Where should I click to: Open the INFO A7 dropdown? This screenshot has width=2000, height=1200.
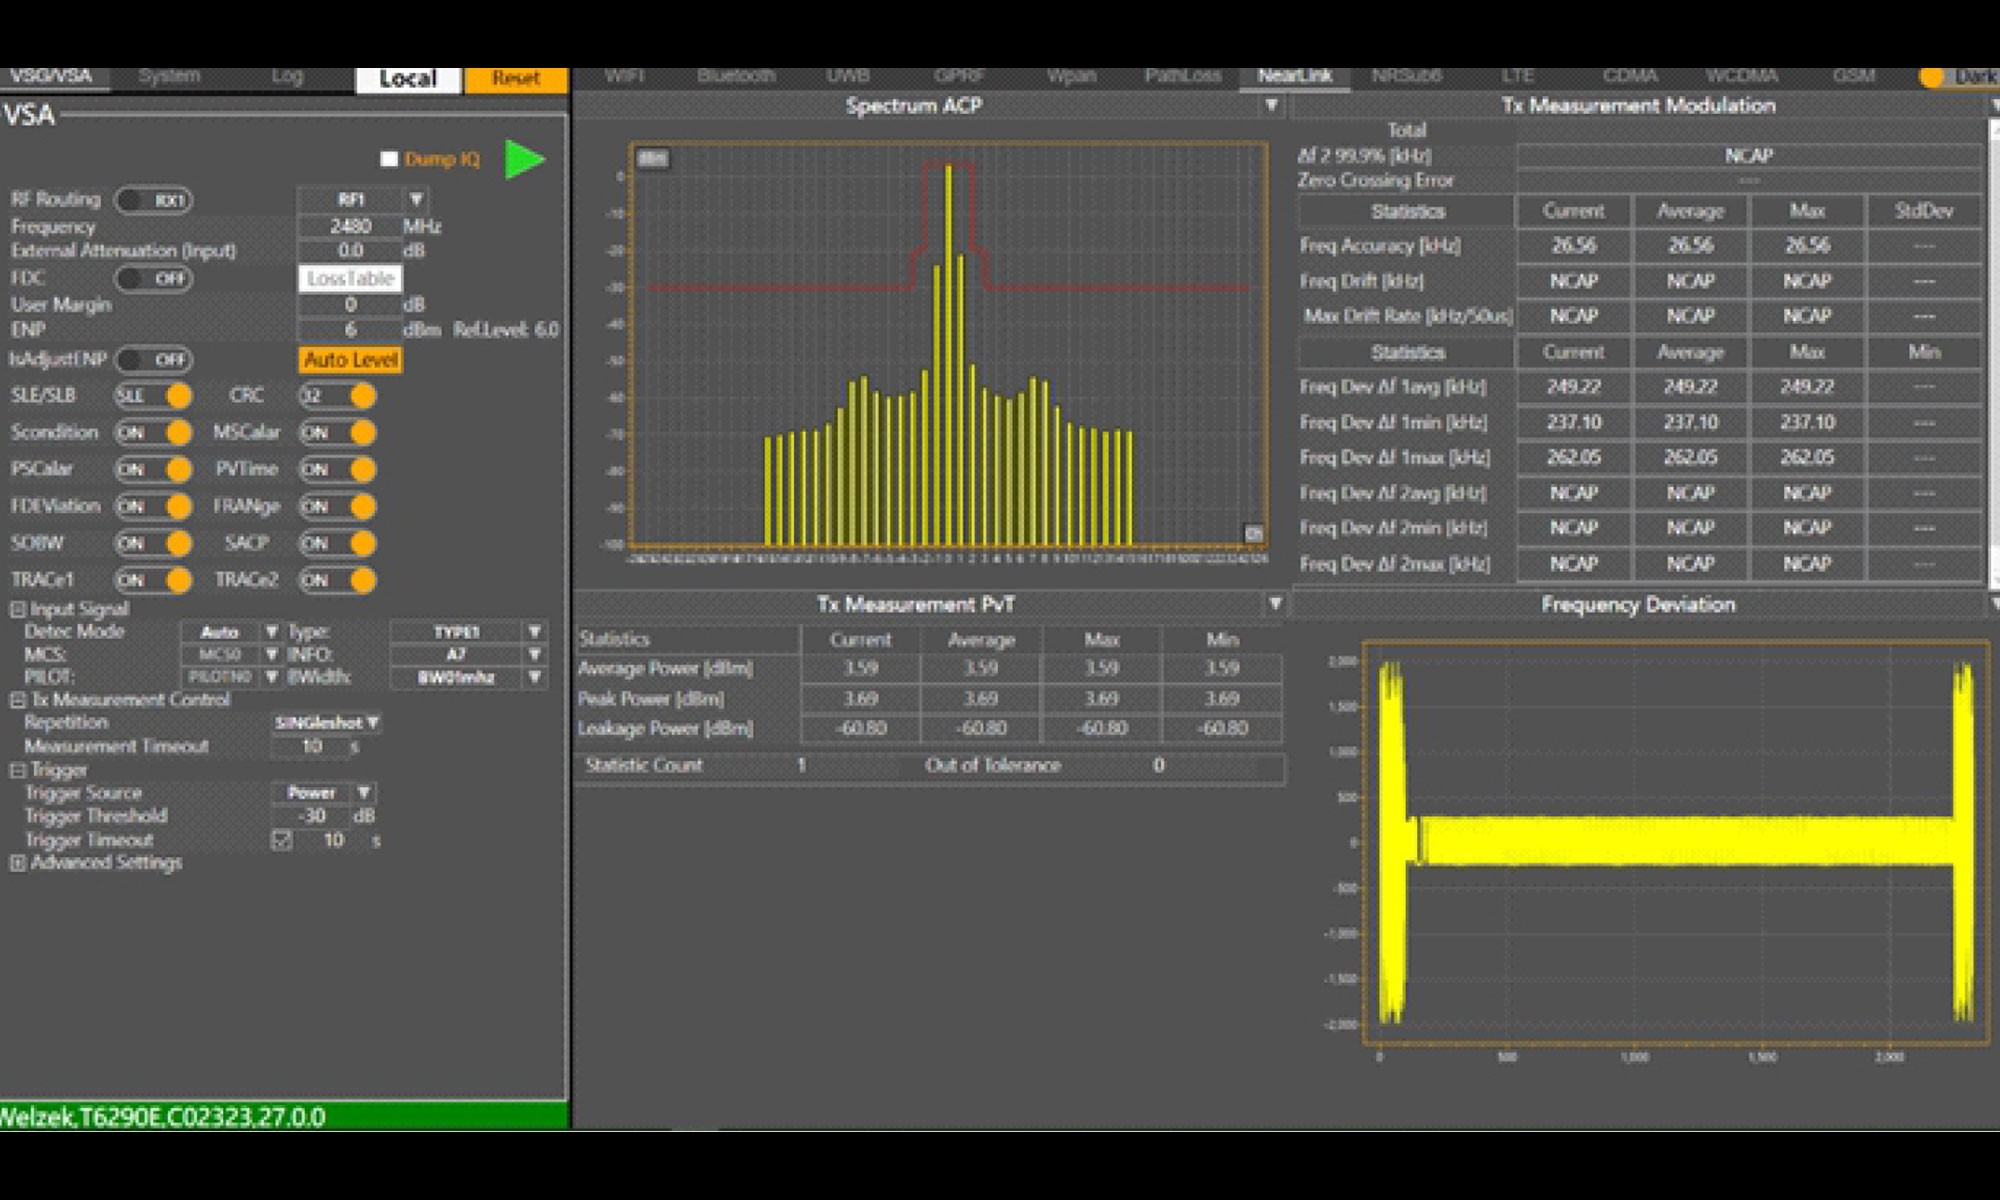[x=468, y=654]
